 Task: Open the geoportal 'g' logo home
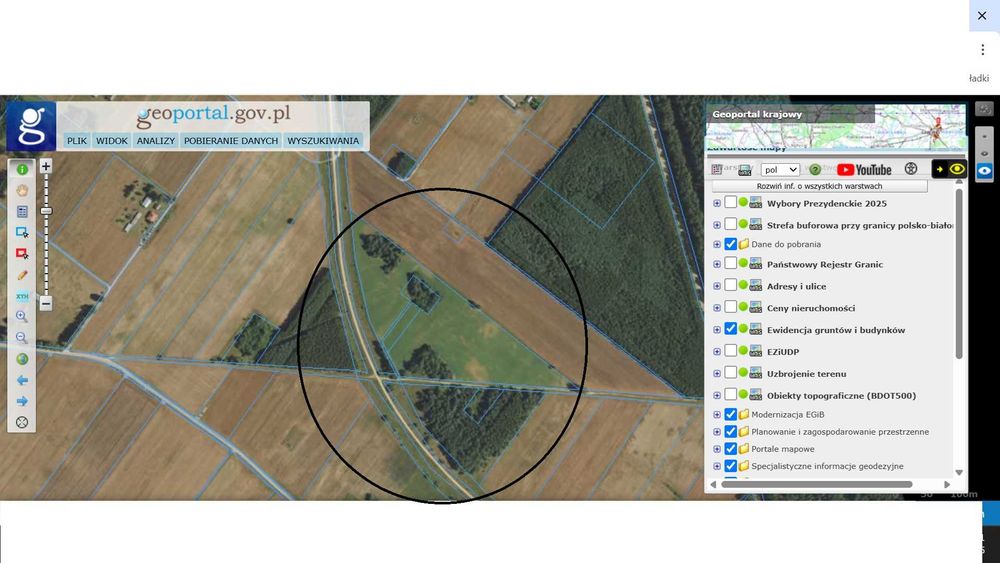(31, 126)
